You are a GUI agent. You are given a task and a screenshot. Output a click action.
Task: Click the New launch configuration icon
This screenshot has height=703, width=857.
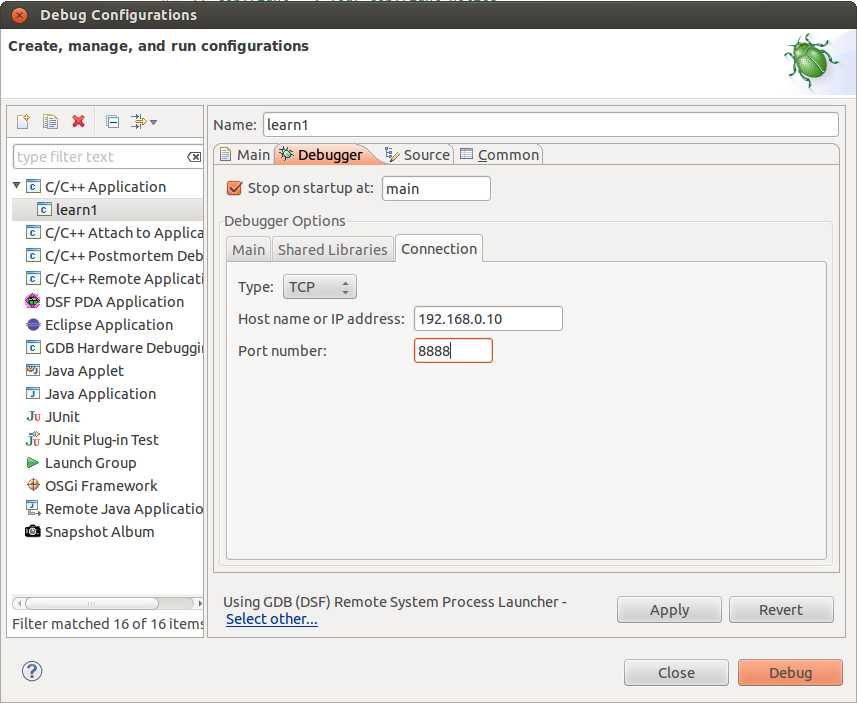pyautogui.click(x=24, y=121)
